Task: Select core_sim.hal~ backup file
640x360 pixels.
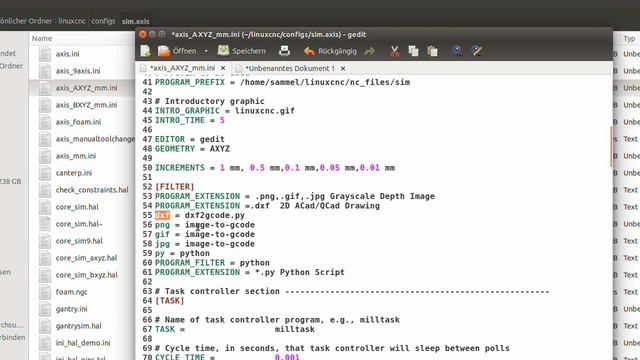Action: point(79,224)
